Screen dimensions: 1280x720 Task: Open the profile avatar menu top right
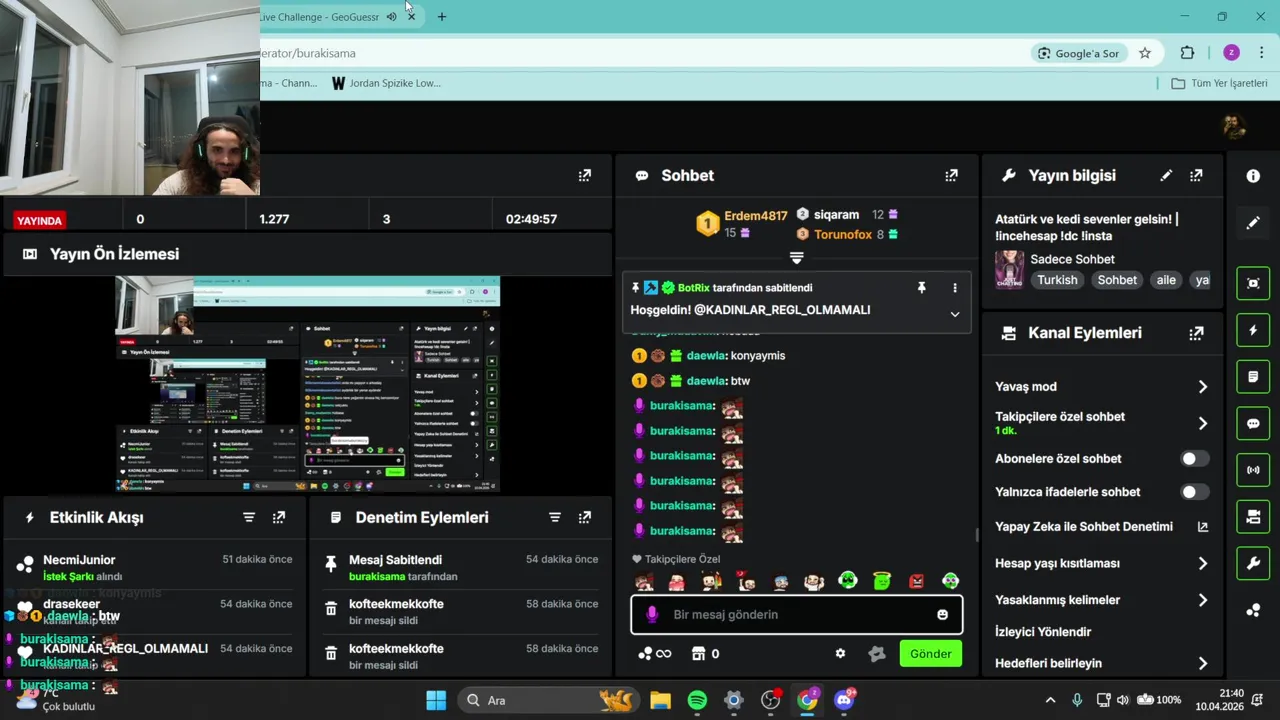1234,127
